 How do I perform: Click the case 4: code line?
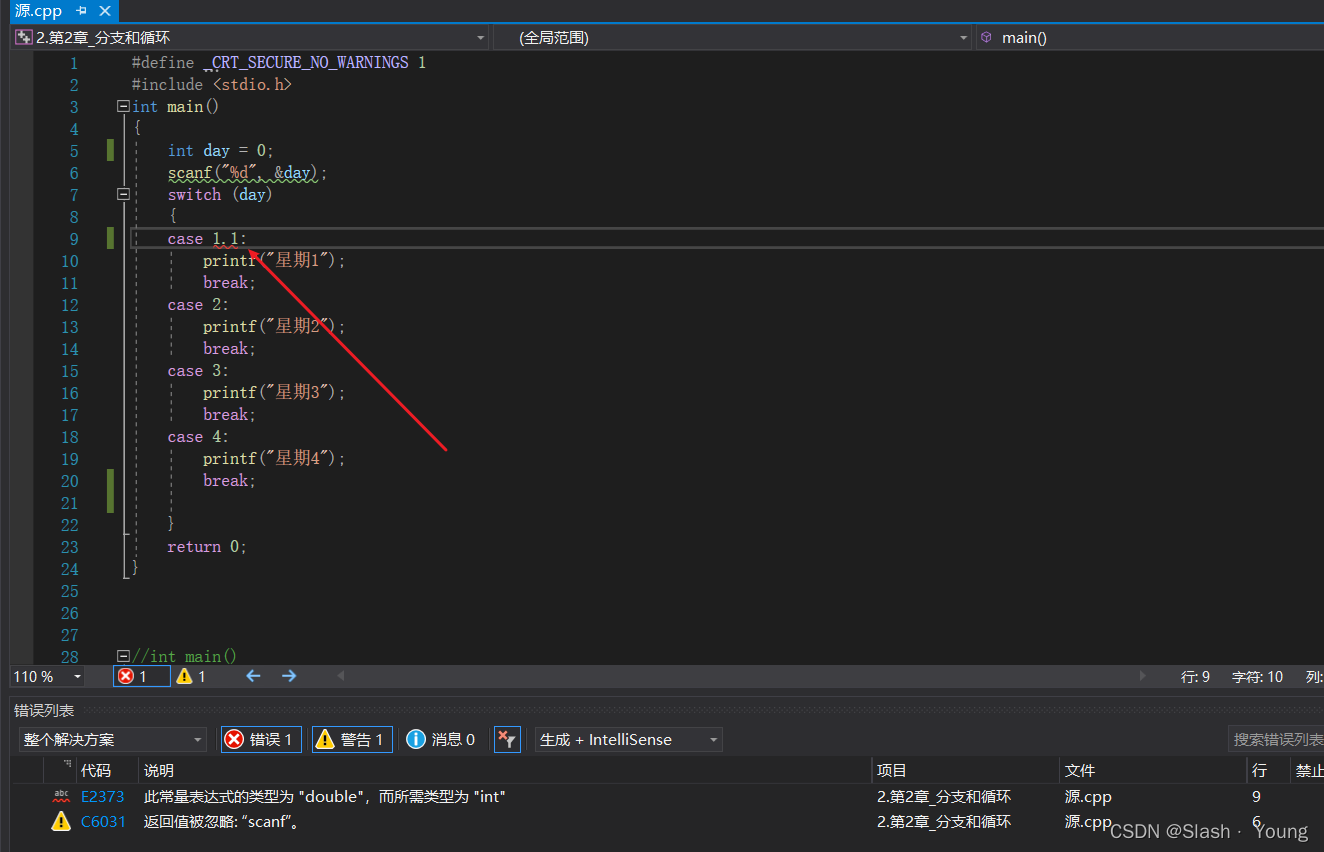click(198, 436)
